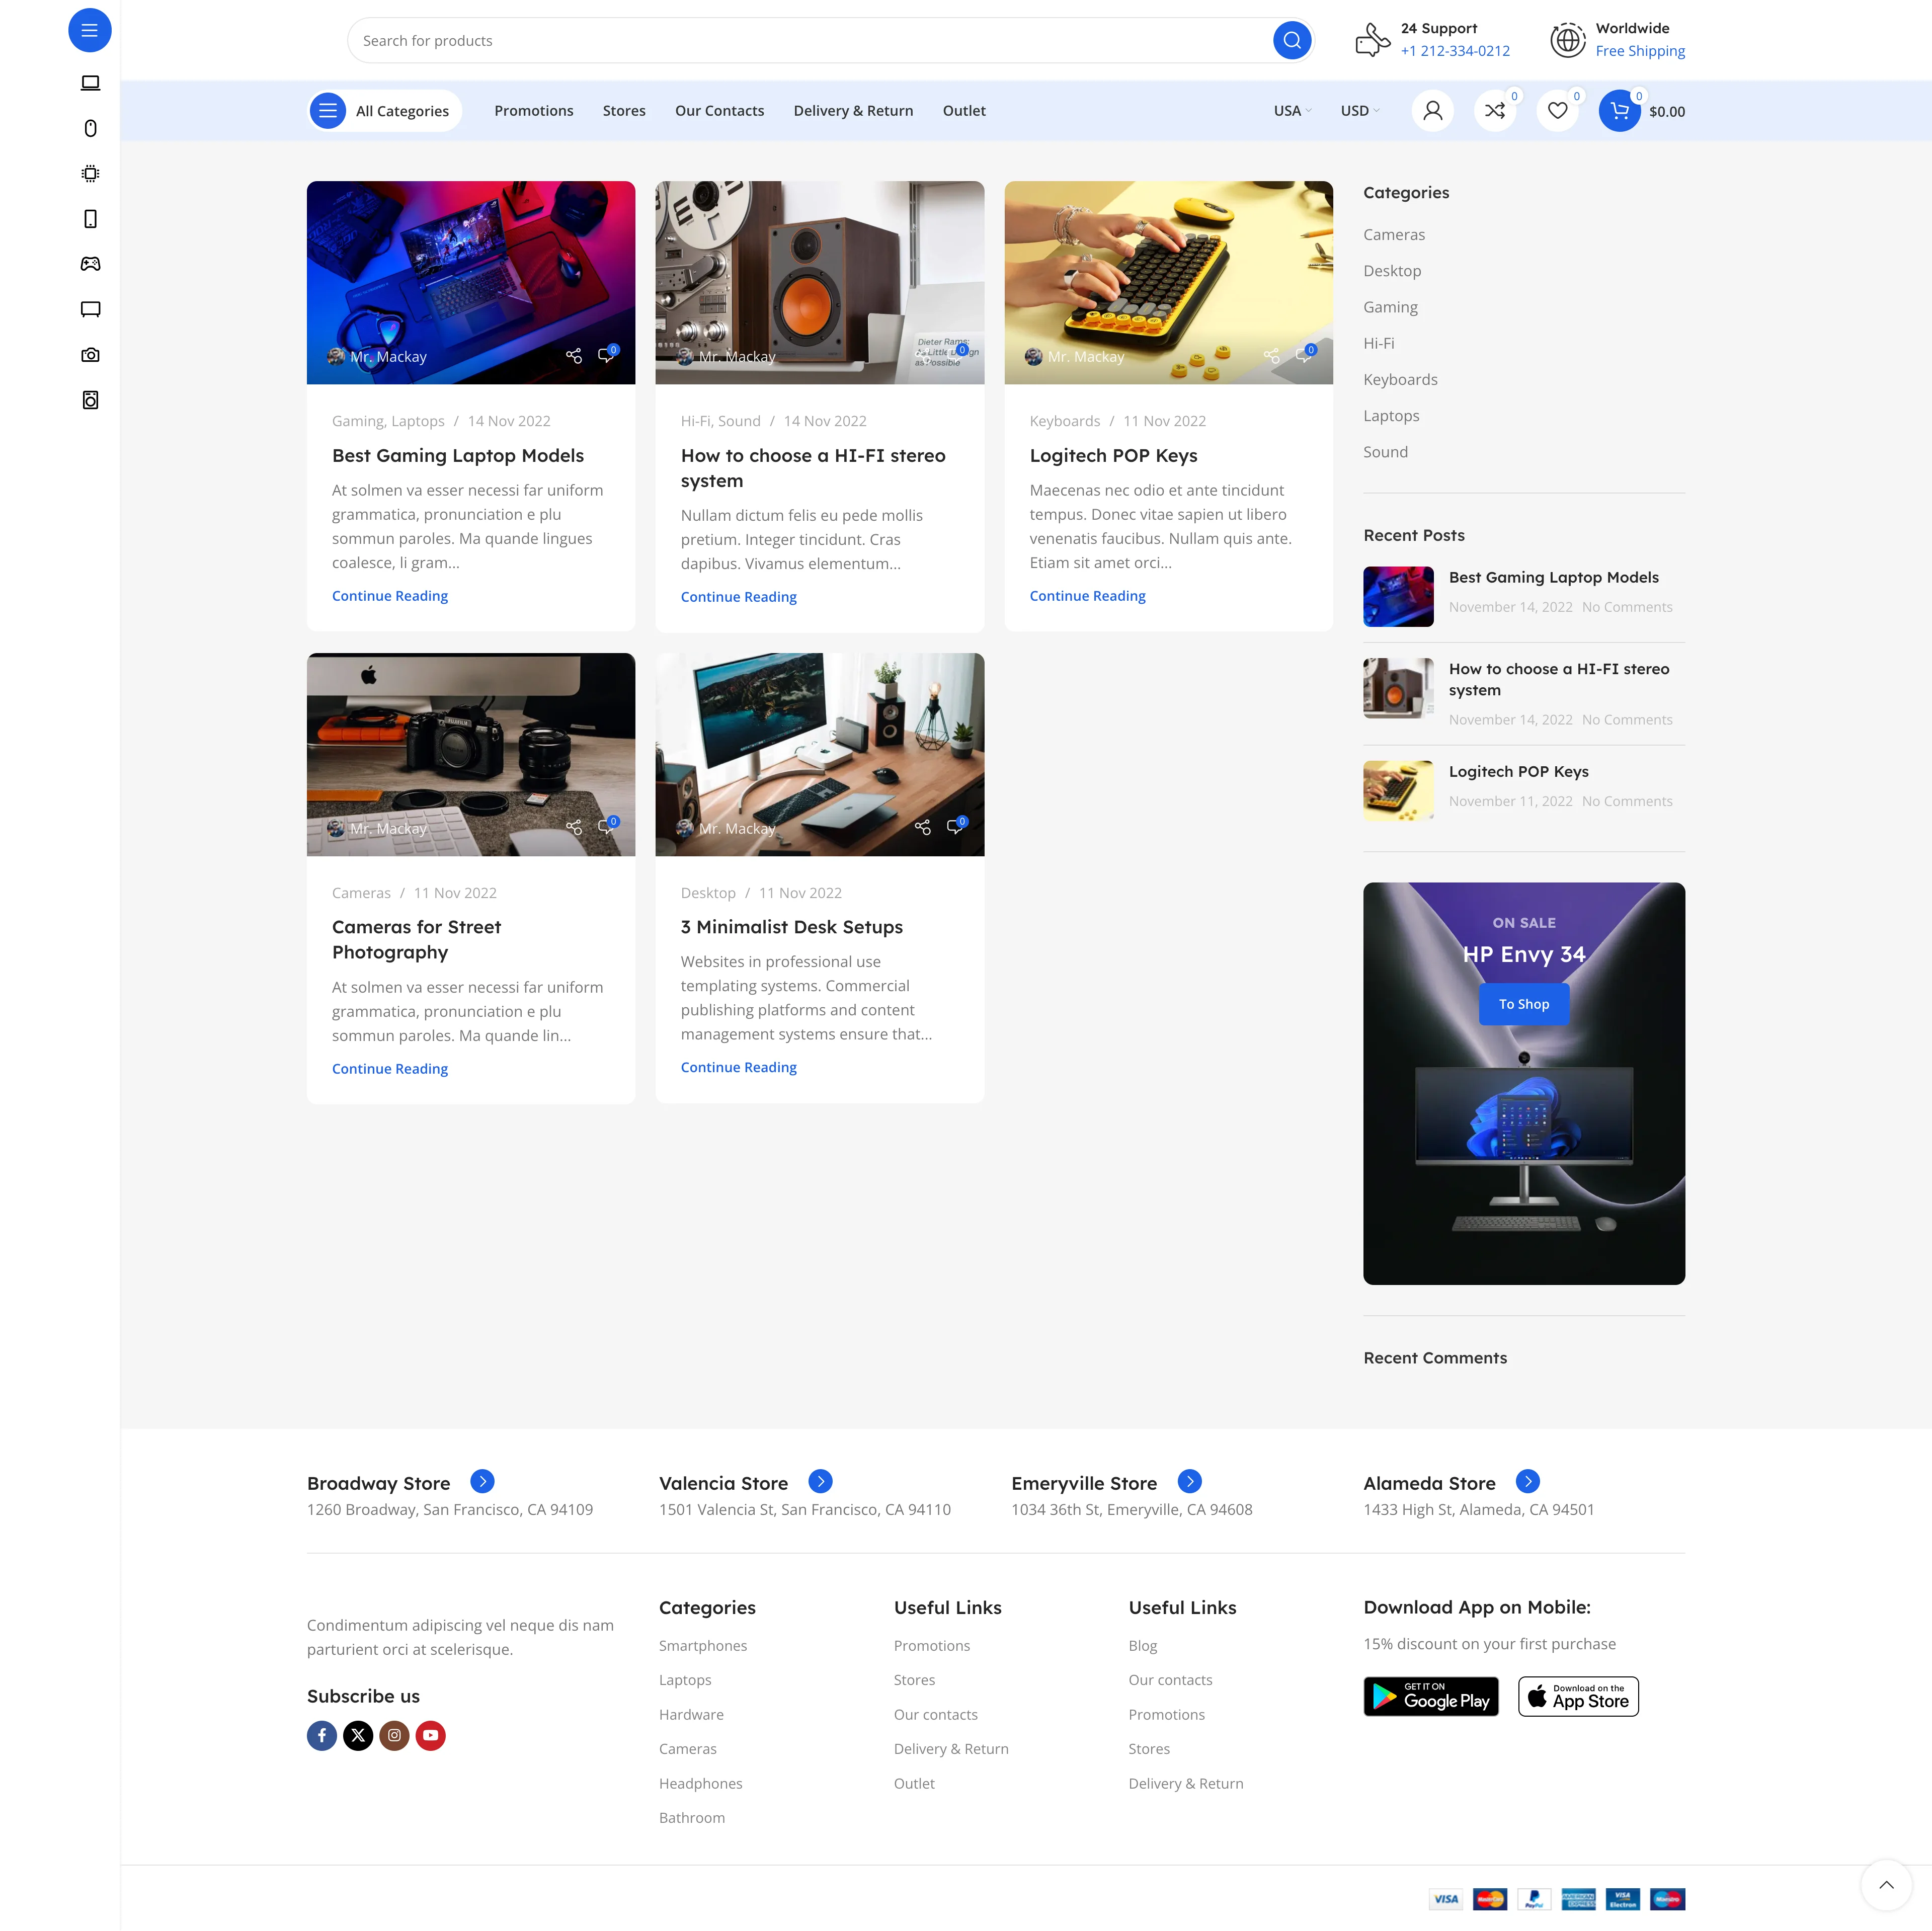Viewport: 1932px width, 1931px height.
Task: Open the Delivery & Return nav item
Action: pyautogui.click(x=853, y=111)
